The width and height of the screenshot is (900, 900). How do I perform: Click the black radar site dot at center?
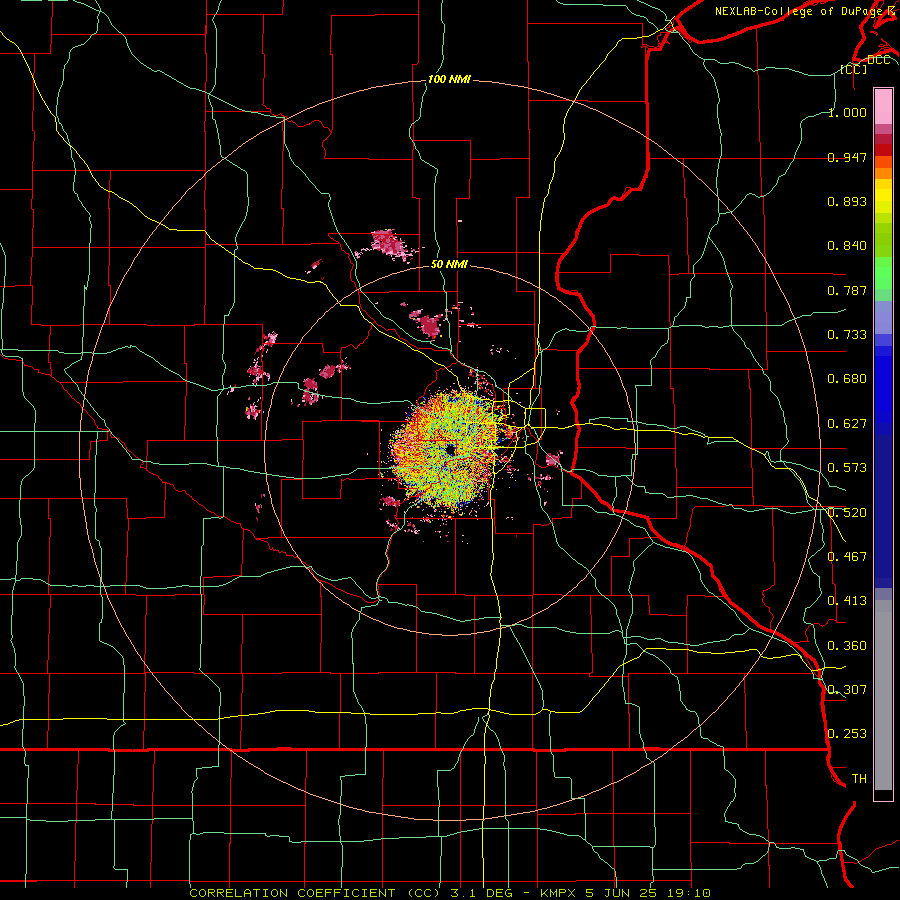click(x=451, y=450)
